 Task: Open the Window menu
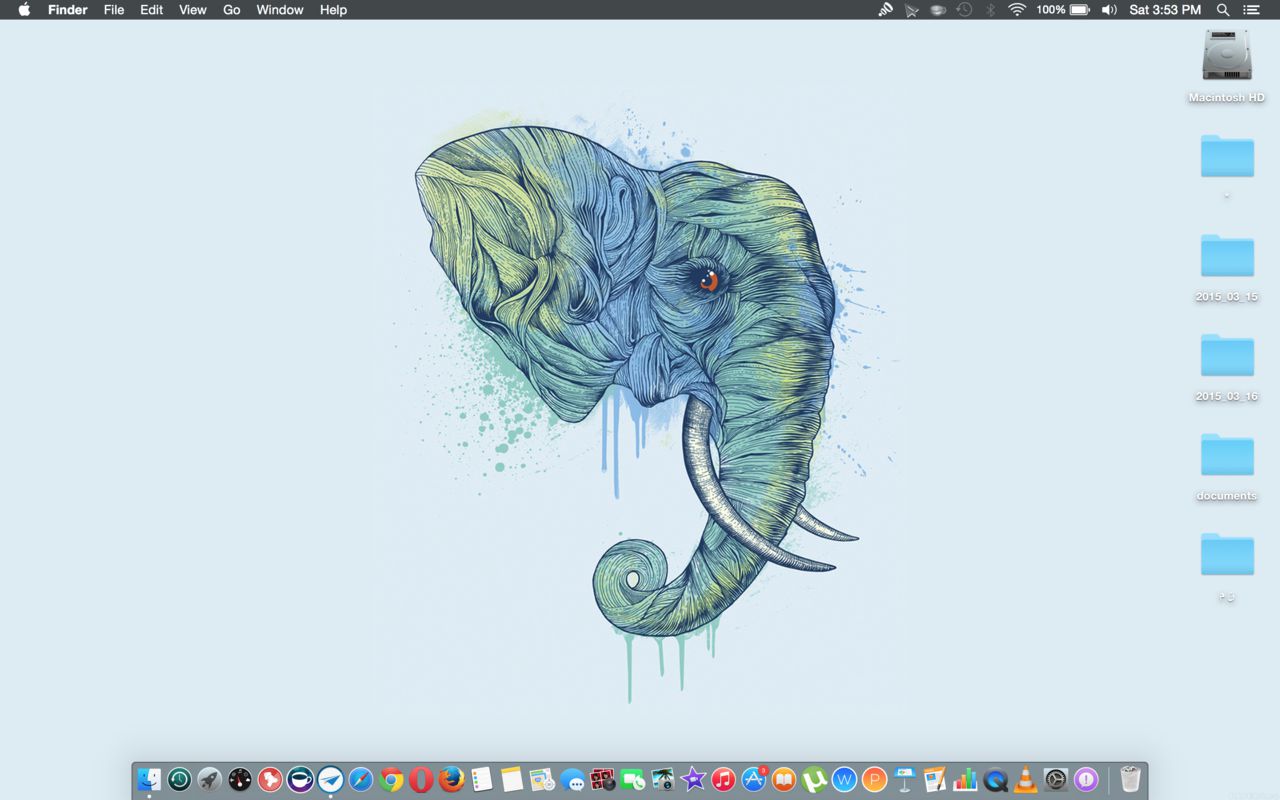(280, 9)
